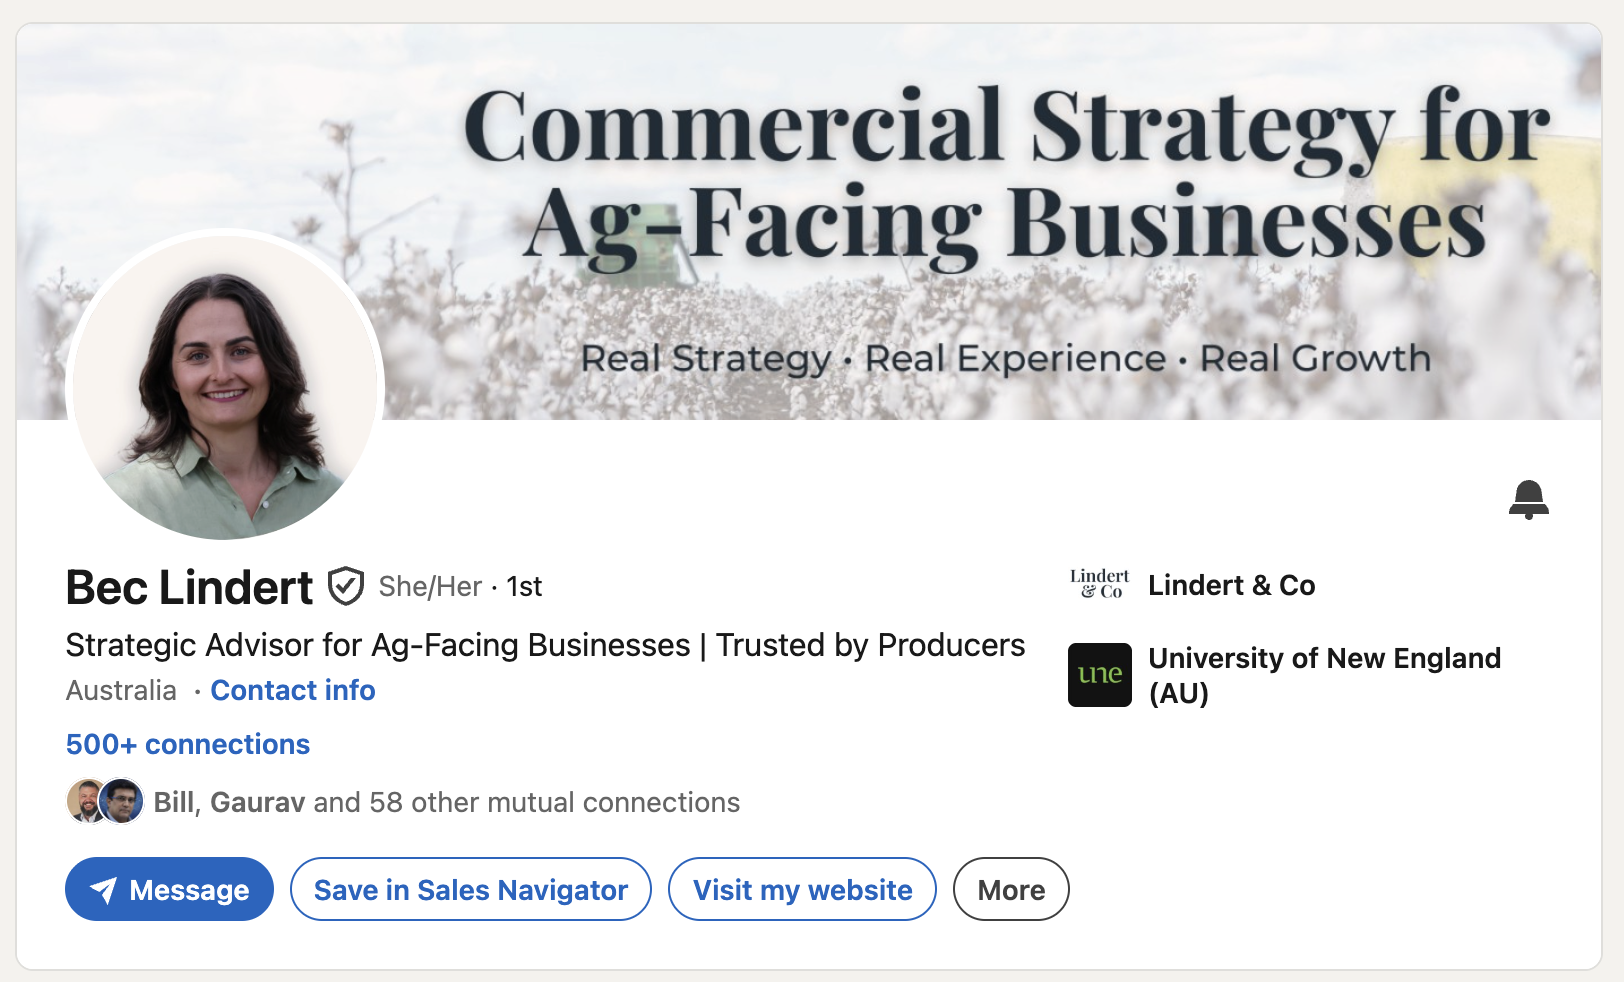Click the notification bell icon
Image resolution: width=1624 pixels, height=982 pixels.
point(1528,499)
